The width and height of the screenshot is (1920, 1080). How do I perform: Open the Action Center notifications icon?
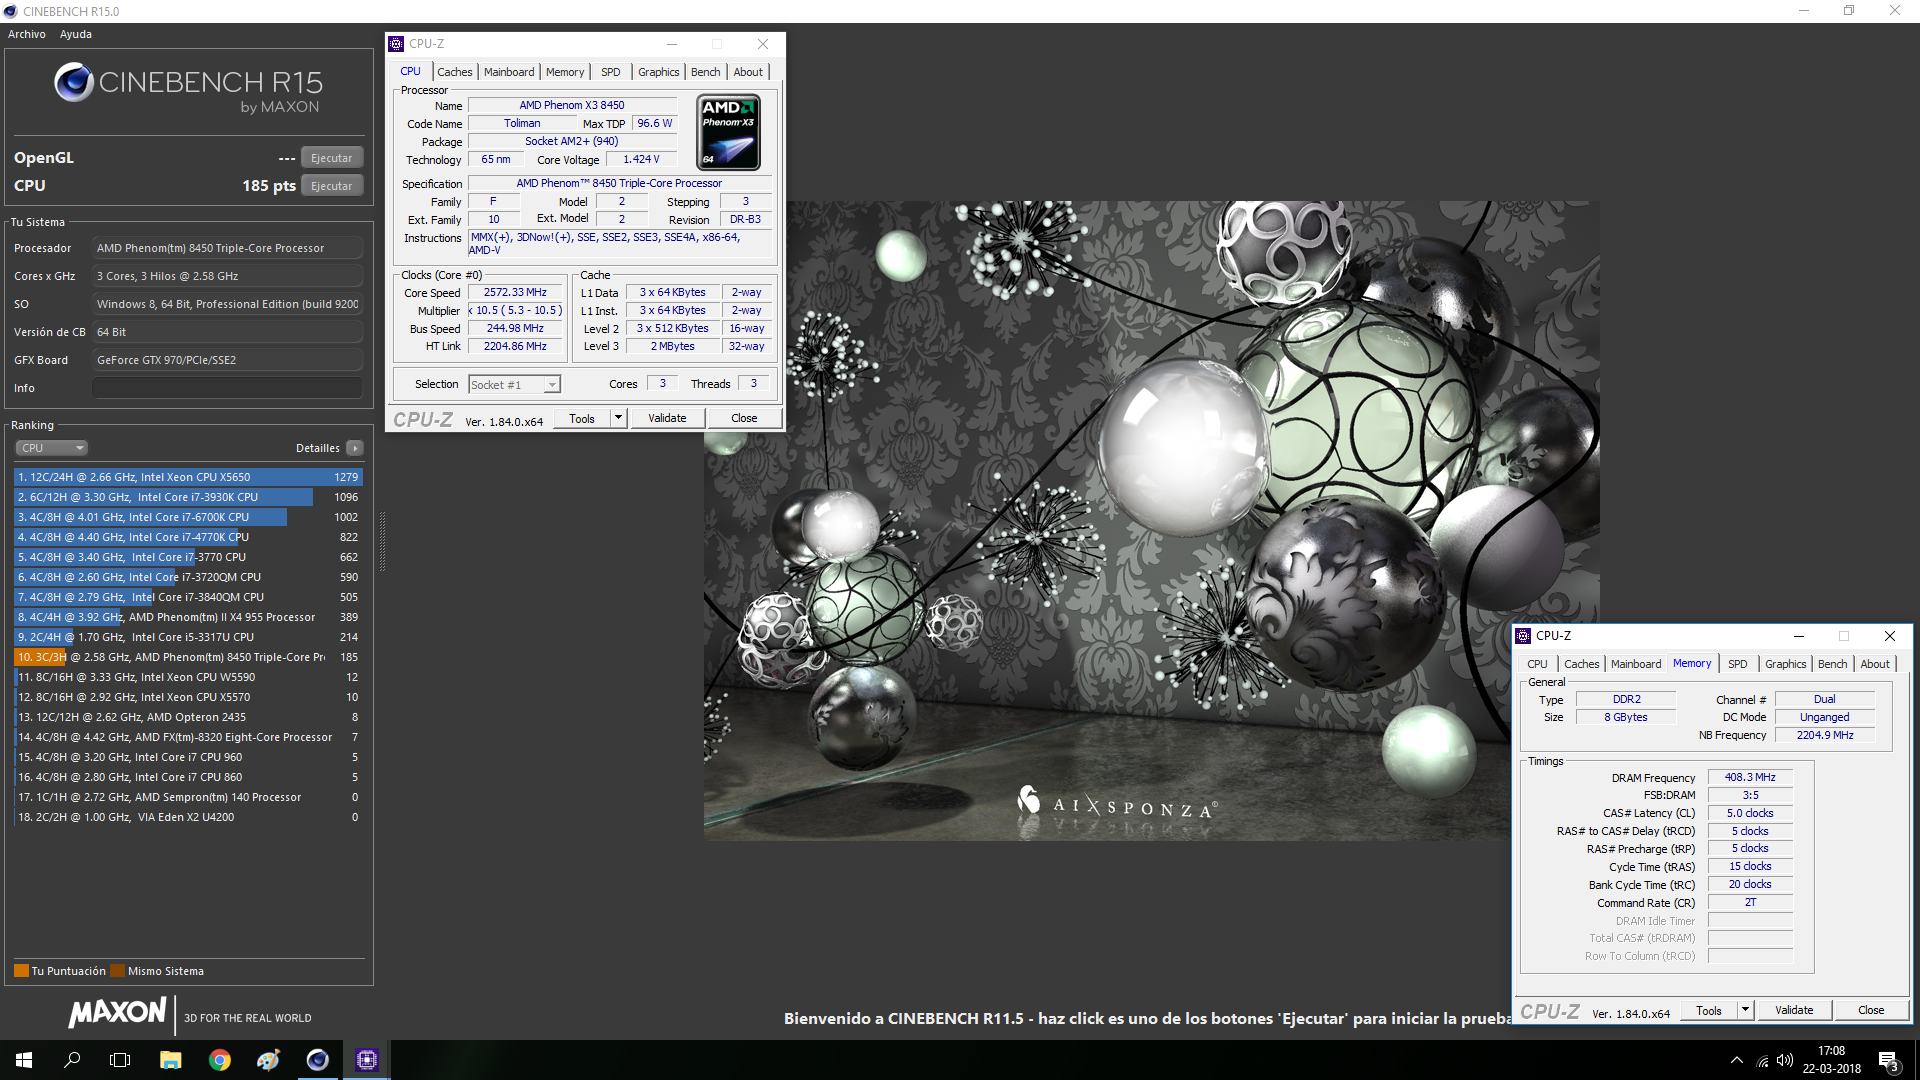click(1888, 1060)
